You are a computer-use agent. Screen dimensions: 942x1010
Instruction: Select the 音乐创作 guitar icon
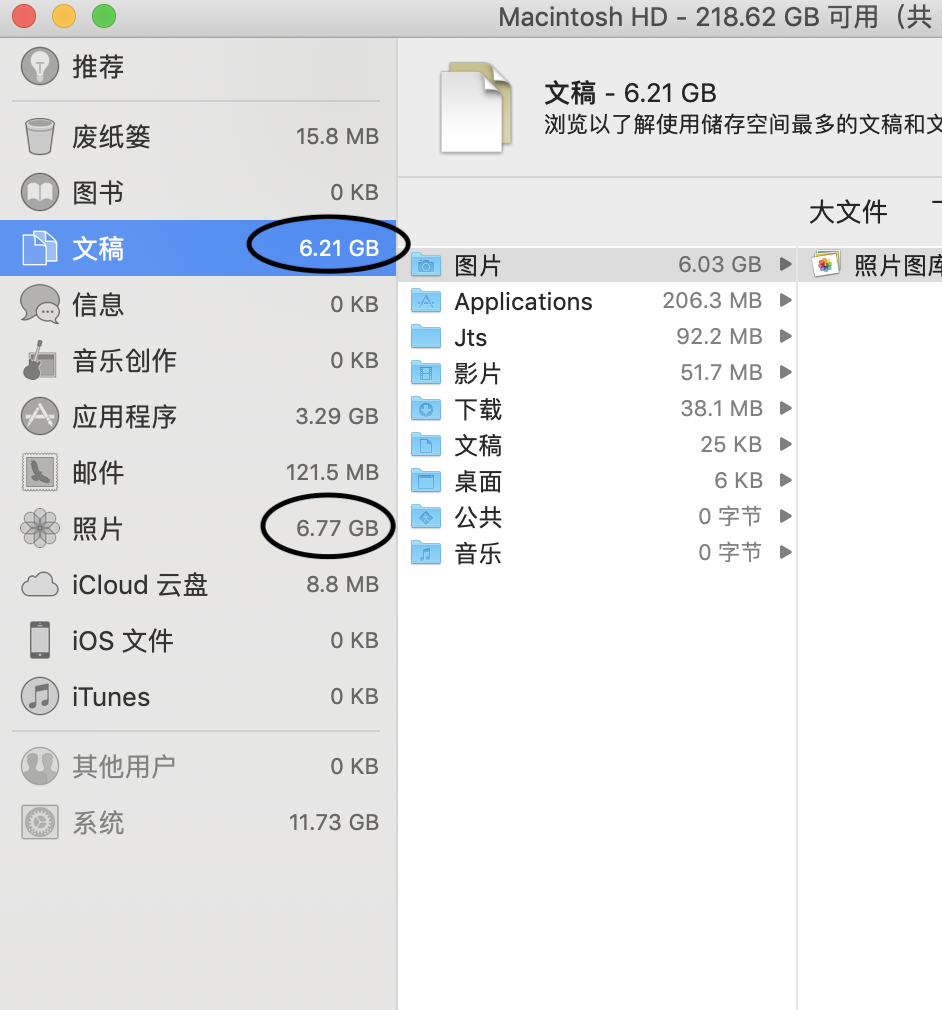tap(38, 360)
